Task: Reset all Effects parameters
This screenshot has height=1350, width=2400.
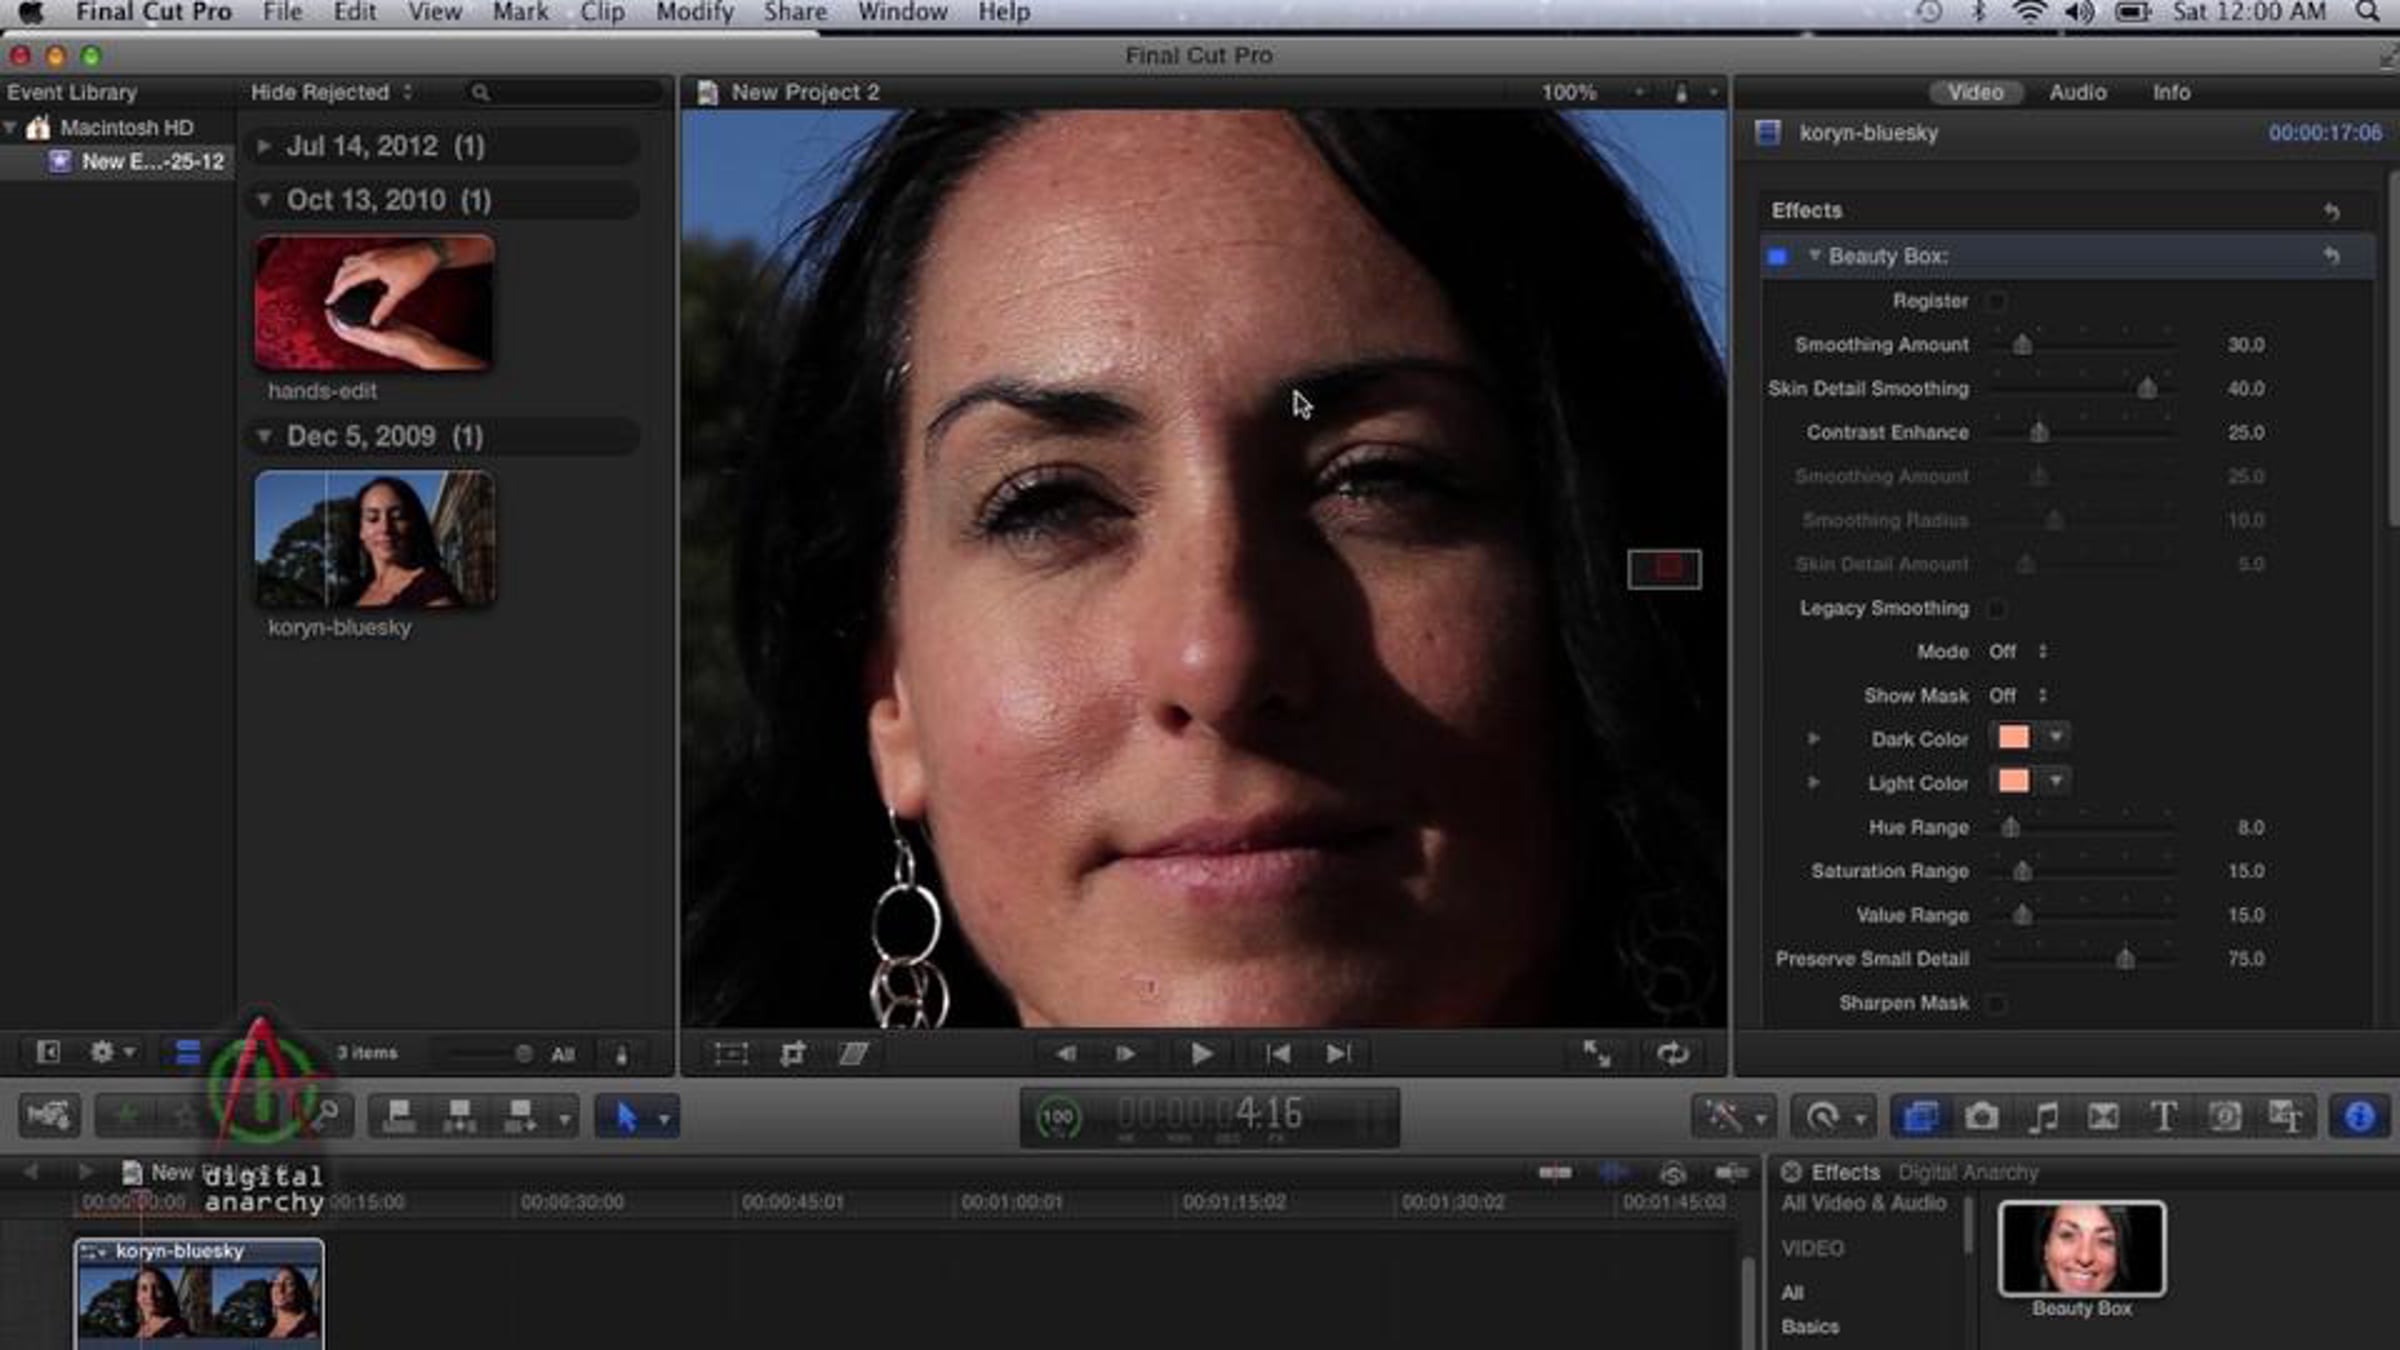Action: coord(2331,211)
